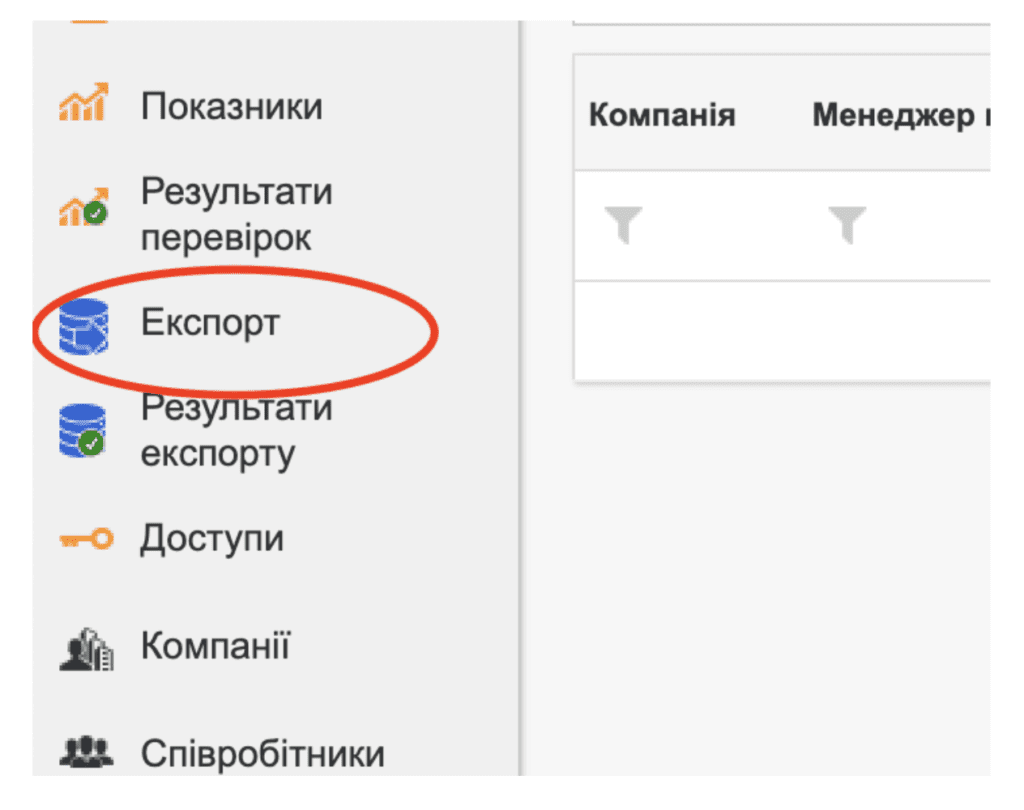Open the Компанії section

point(216,645)
